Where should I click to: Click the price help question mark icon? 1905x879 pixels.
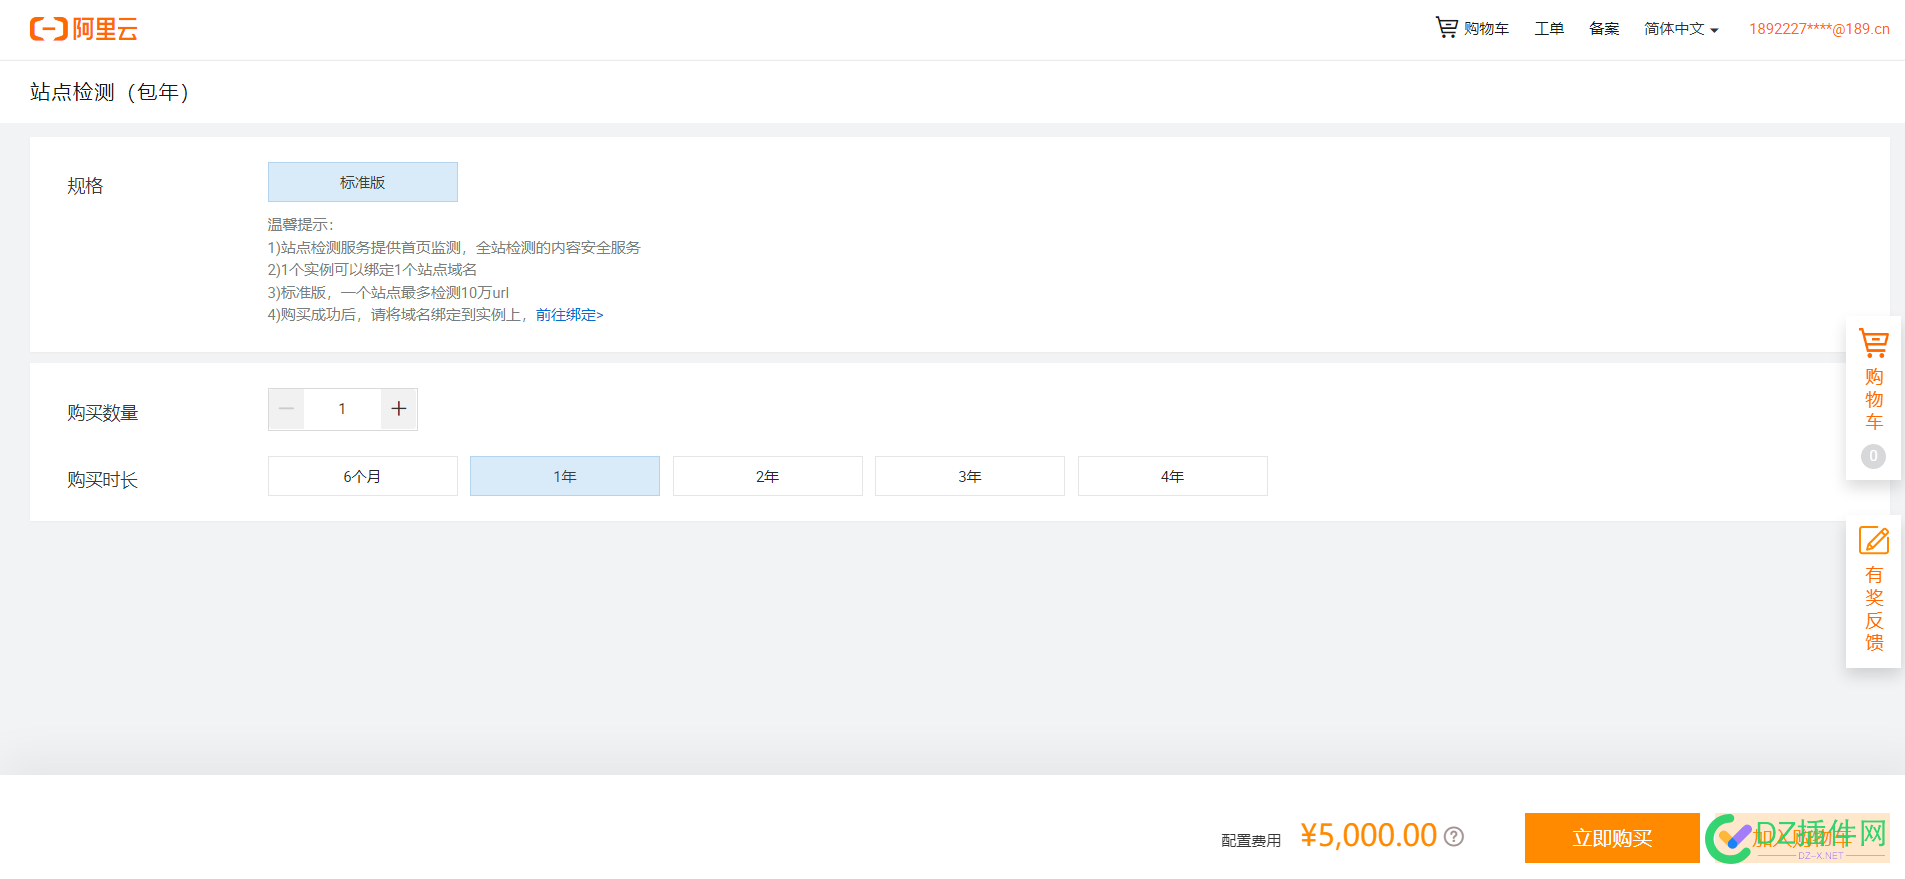(x=1455, y=836)
